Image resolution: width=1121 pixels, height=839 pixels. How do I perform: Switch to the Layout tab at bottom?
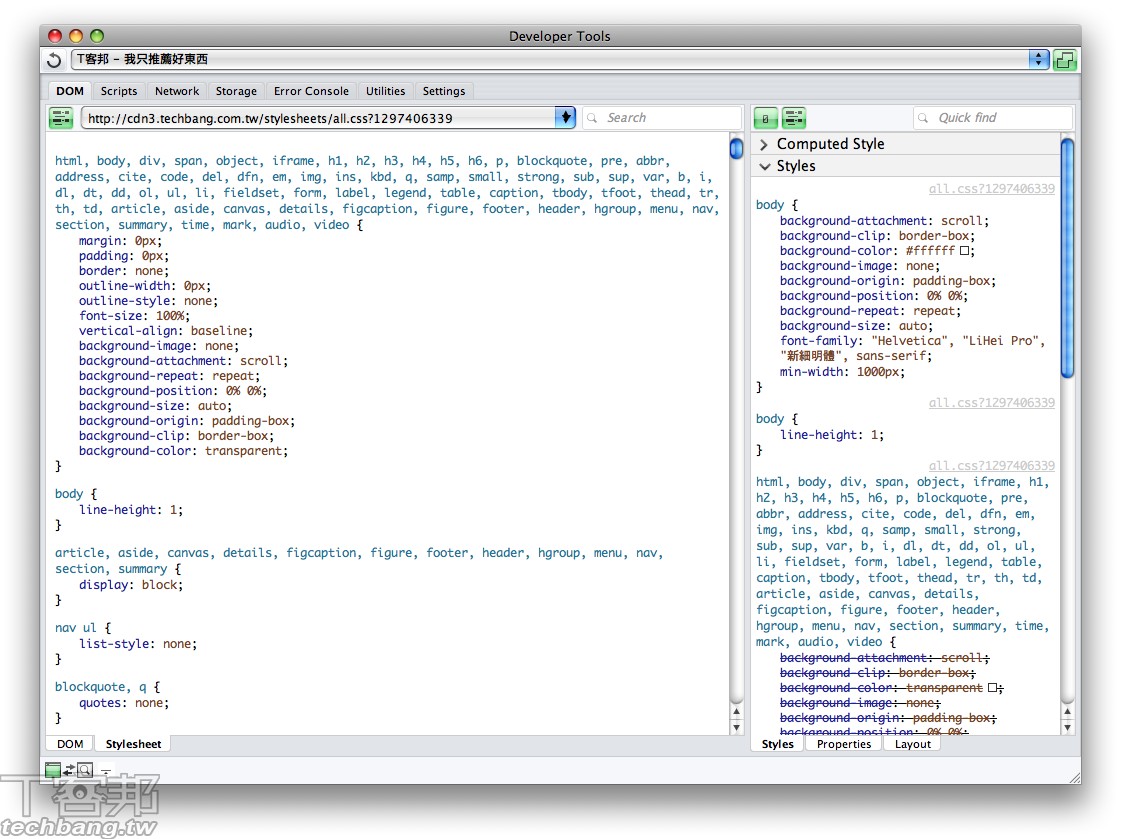click(x=912, y=744)
